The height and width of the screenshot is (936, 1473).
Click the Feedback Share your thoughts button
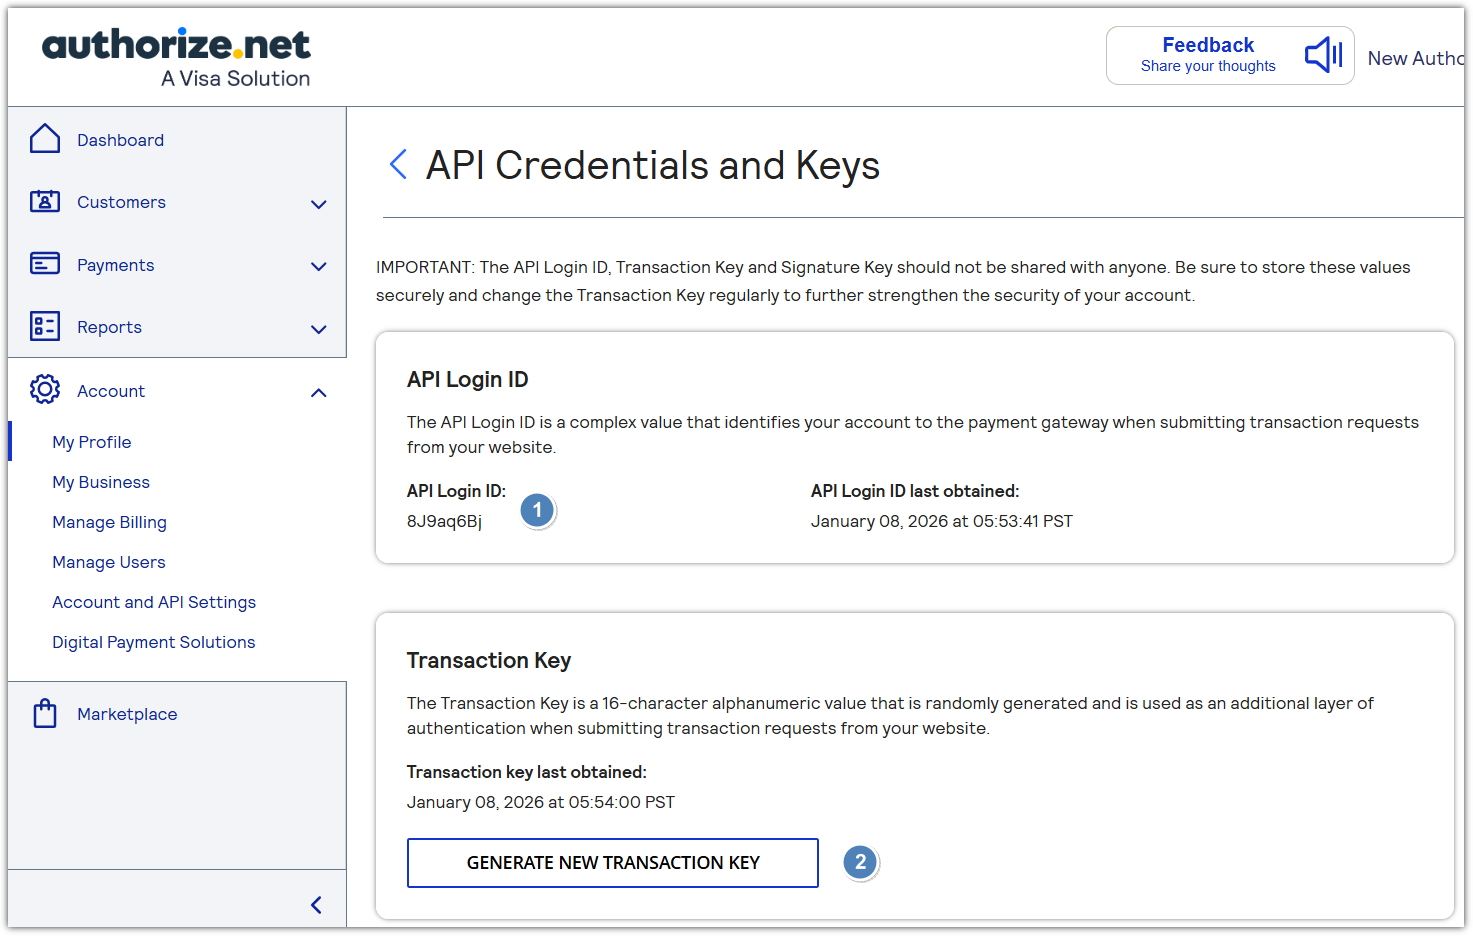pos(1208,55)
